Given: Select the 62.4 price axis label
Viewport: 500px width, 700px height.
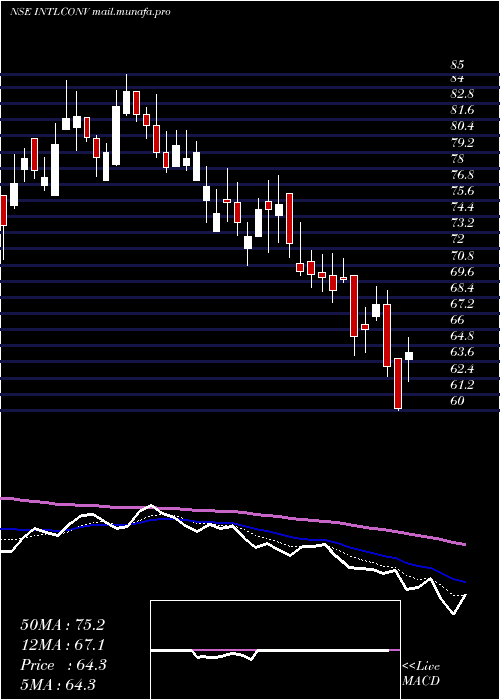Looking at the screenshot, I should pyautogui.click(x=462, y=368).
